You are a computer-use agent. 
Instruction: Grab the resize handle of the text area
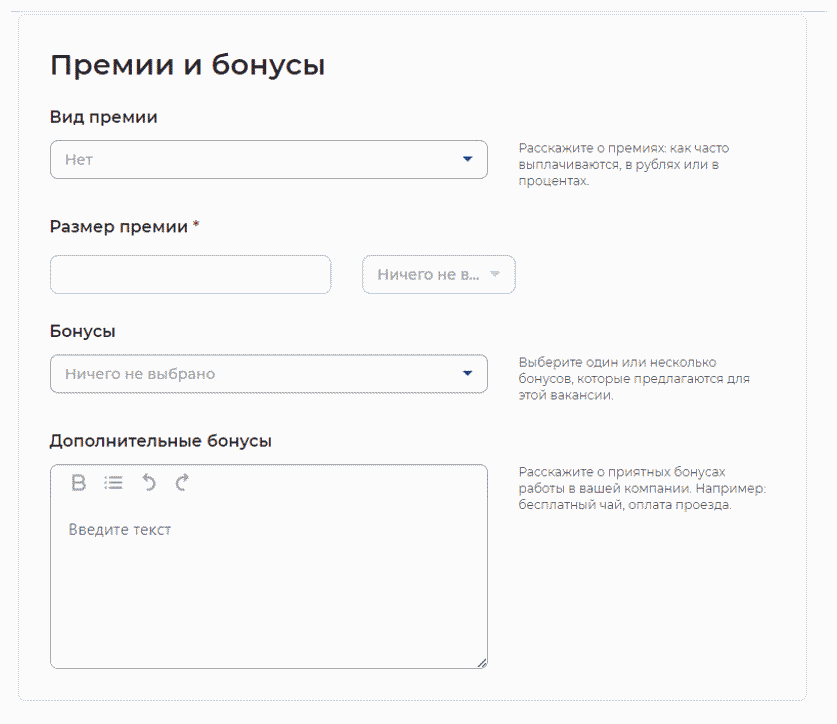[481, 662]
